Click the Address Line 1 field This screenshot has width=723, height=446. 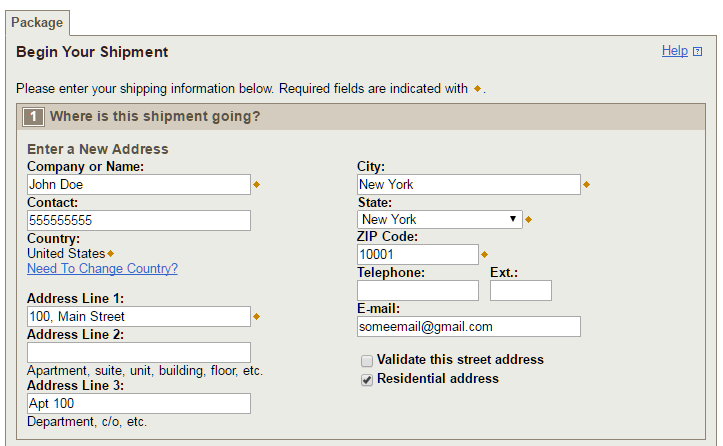click(x=138, y=317)
